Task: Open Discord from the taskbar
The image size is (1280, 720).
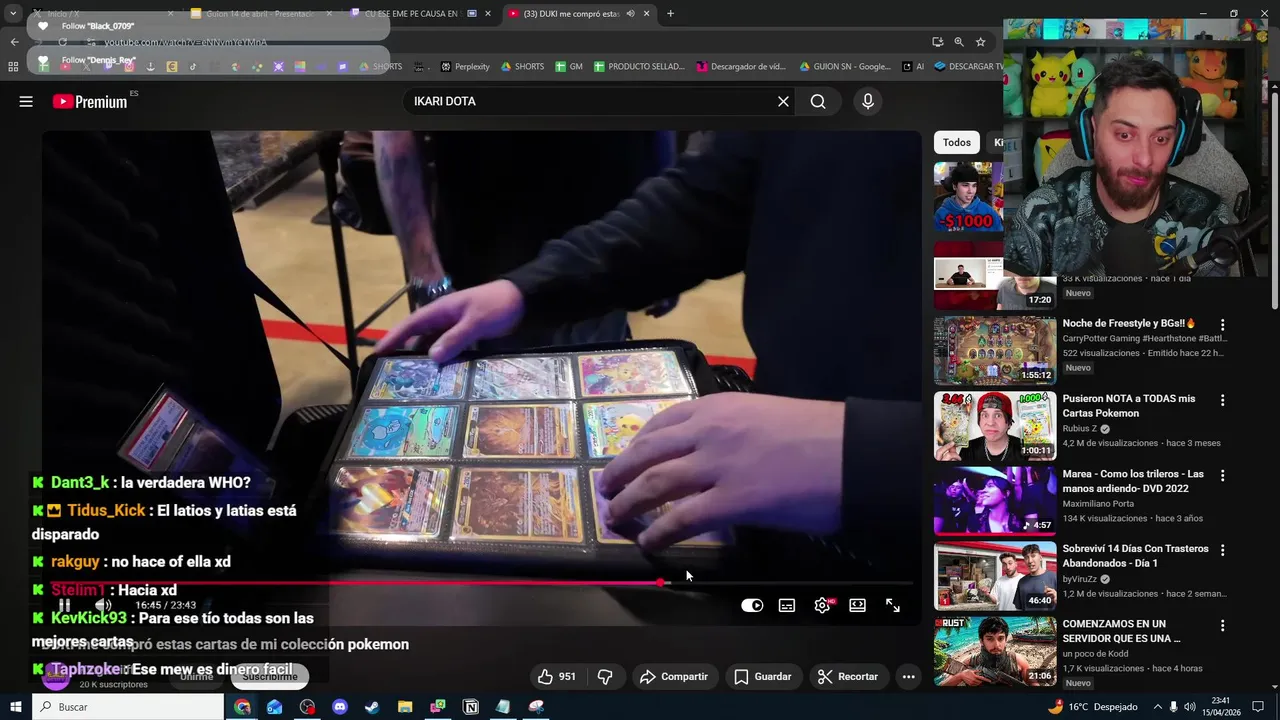Action: (339, 707)
